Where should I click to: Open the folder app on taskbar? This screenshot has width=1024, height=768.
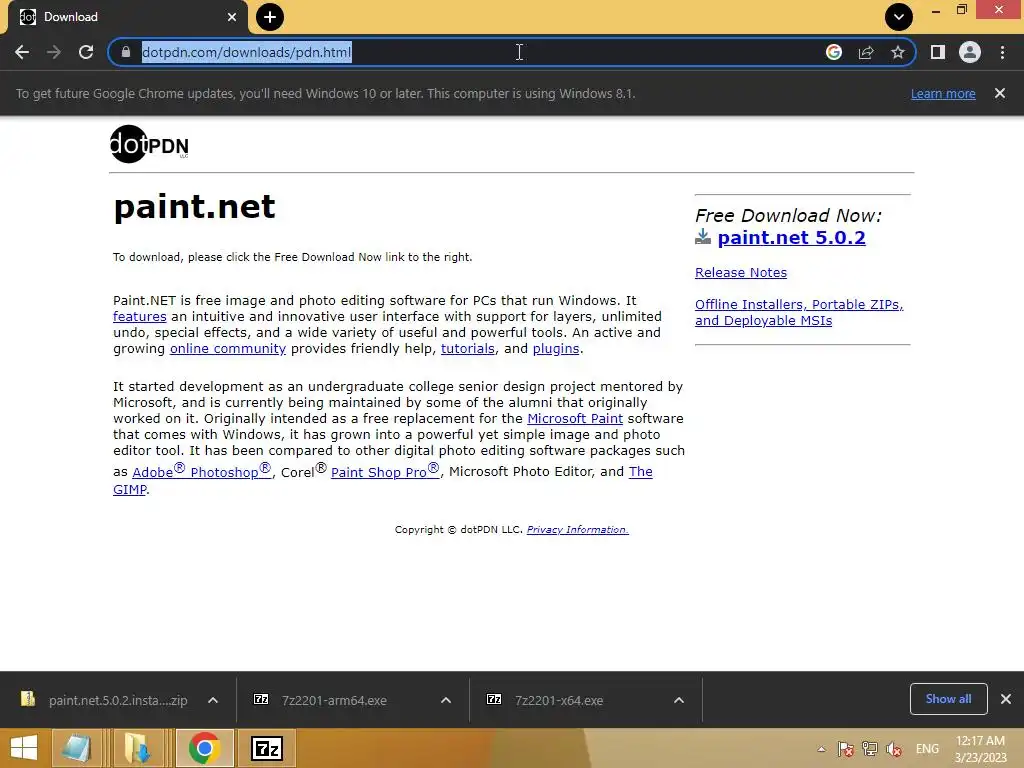(x=138, y=748)
